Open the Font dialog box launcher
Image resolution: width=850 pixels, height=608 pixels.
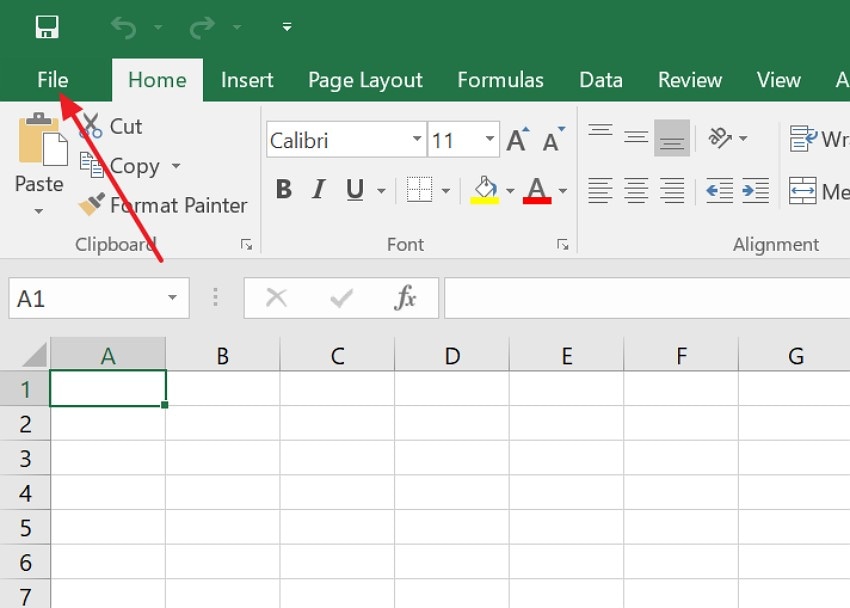(563, 244)
